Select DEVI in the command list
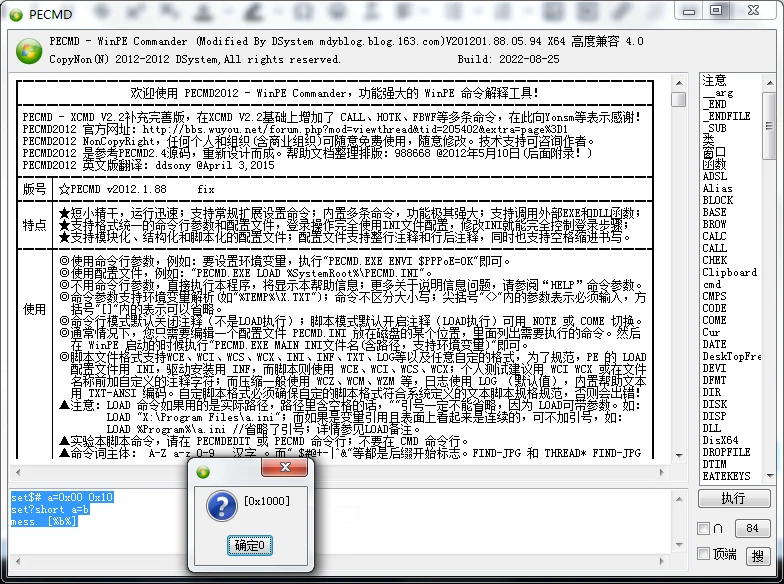The width and height of the screenshot is (784, 584). pyautogui.click(x=714, y=368)
